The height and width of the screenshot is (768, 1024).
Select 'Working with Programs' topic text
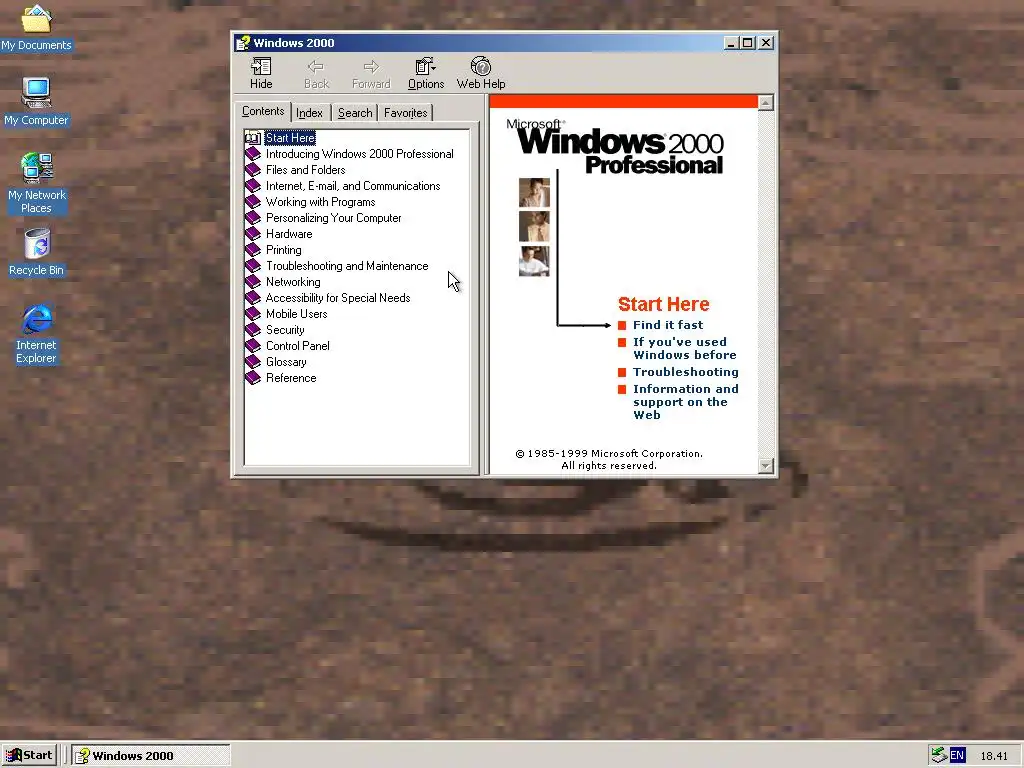320,202
